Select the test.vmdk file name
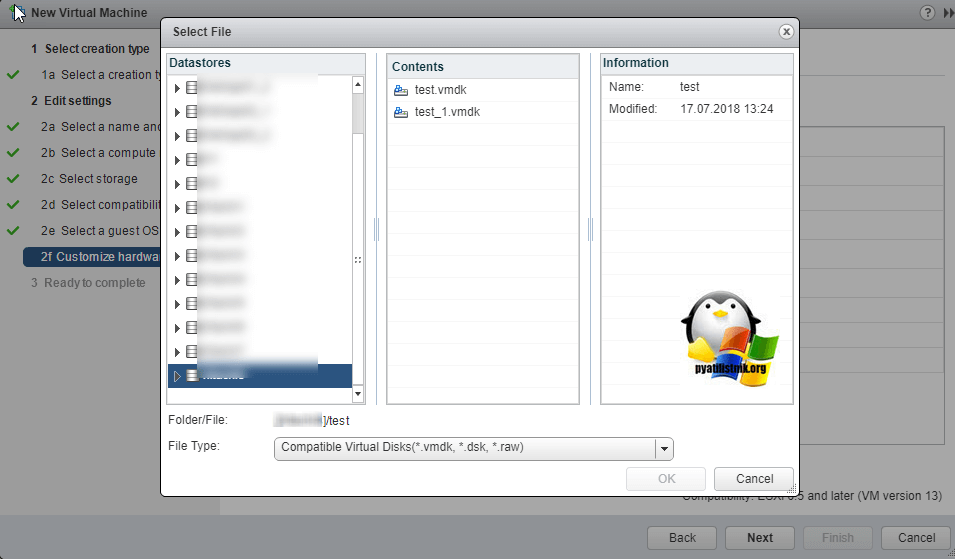Screen dimensions: 955x559 [x=439, y=90]
